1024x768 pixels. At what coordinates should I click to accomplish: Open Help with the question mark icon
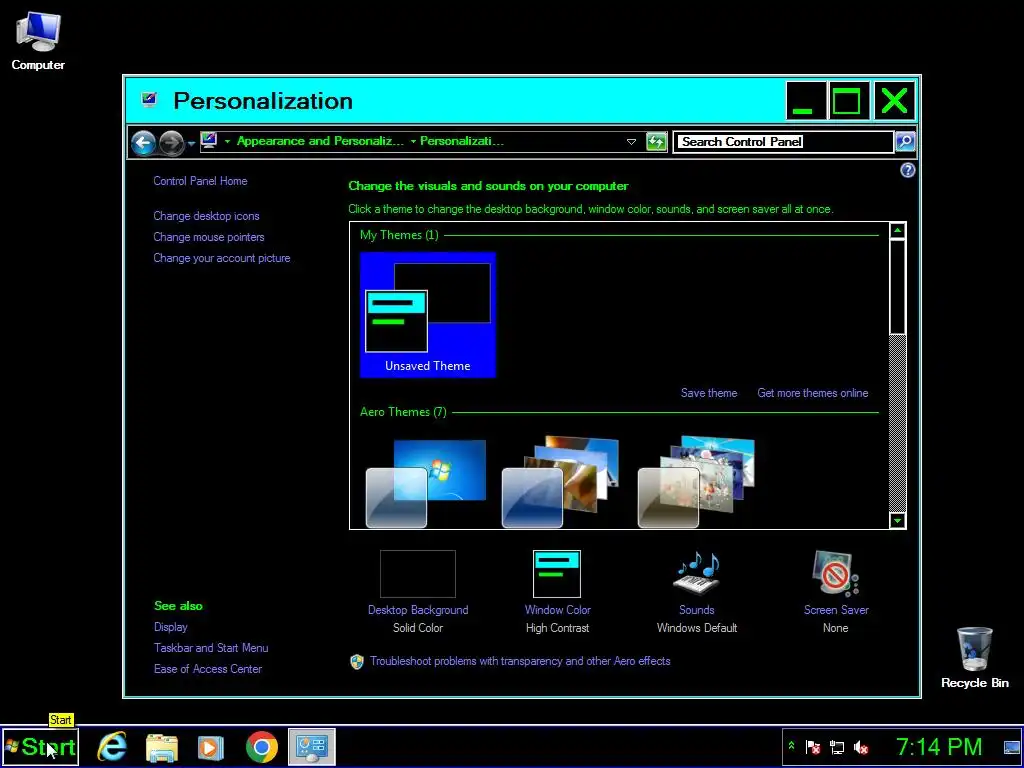pyautogui.click(x=907, y=170)
